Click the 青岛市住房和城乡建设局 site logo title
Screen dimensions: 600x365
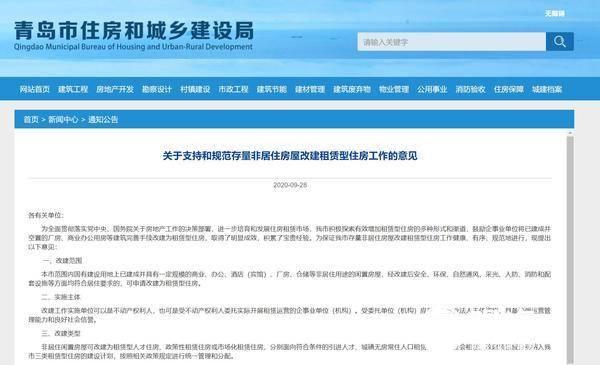pos(134,30)
